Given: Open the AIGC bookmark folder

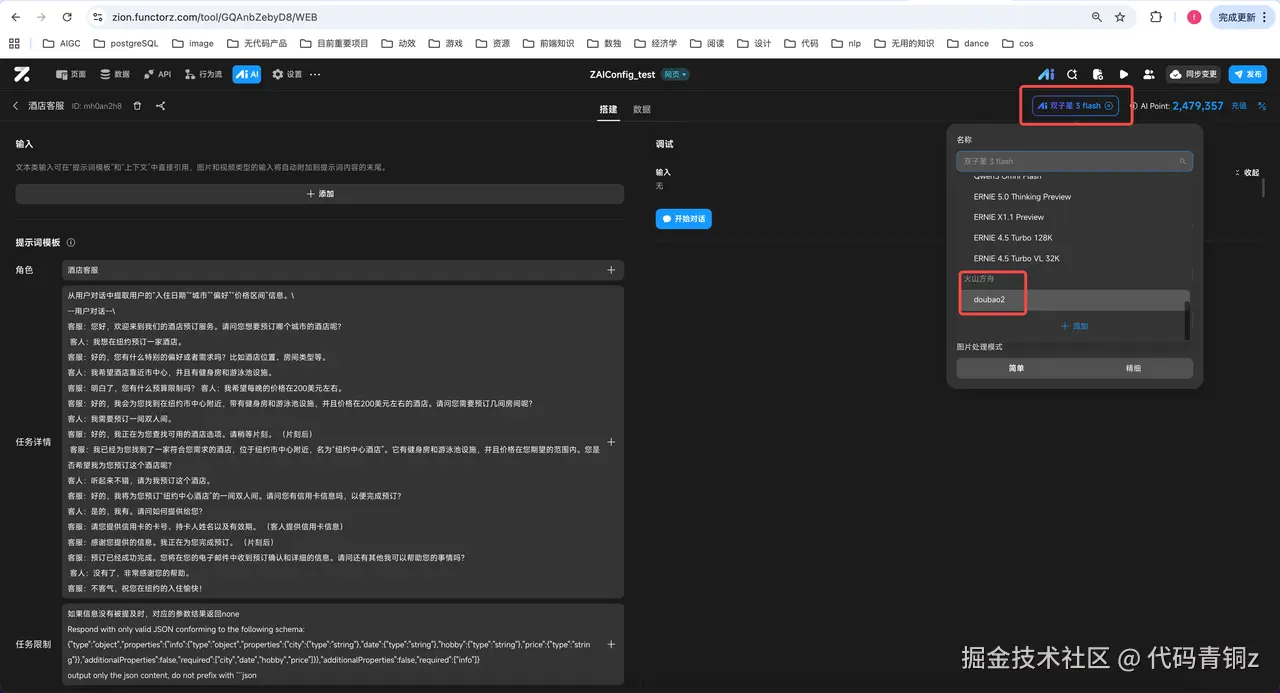Looking at the screenshot, I should tap(63, 43).
